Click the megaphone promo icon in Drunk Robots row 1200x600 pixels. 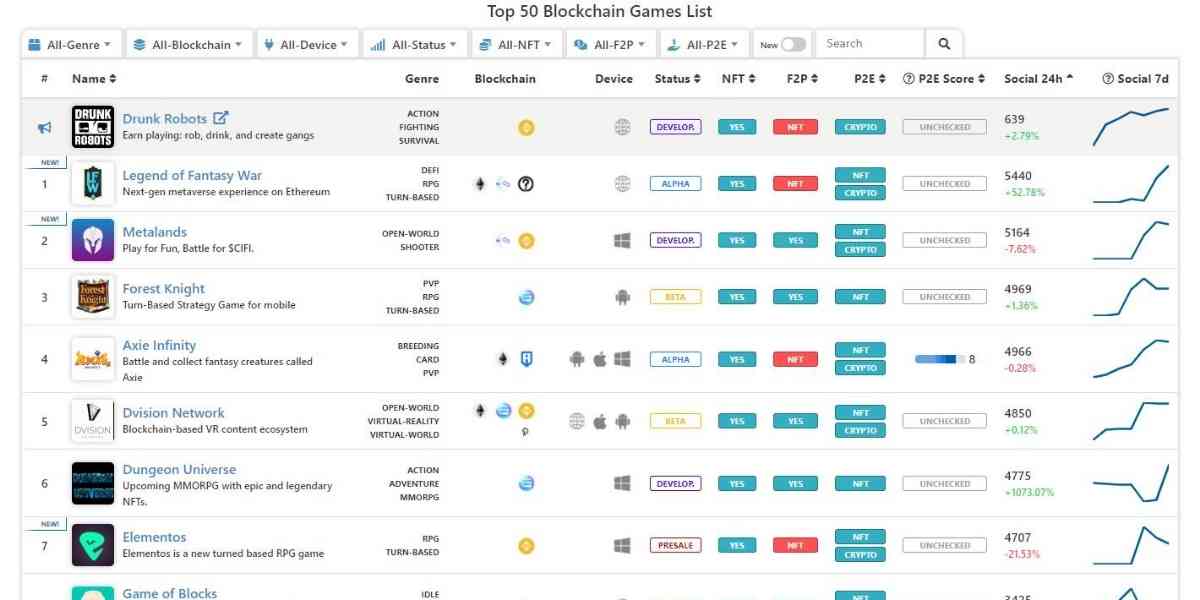(44, 127)
